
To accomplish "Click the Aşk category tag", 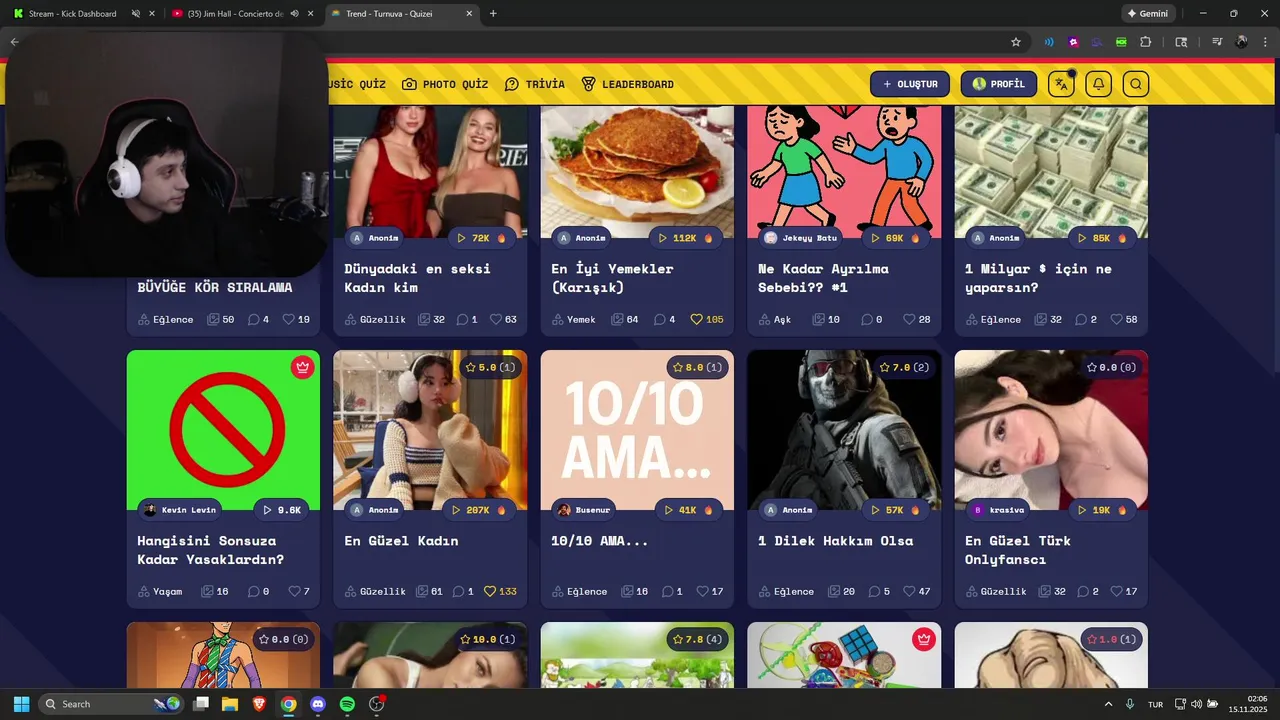I will [774, 319].
